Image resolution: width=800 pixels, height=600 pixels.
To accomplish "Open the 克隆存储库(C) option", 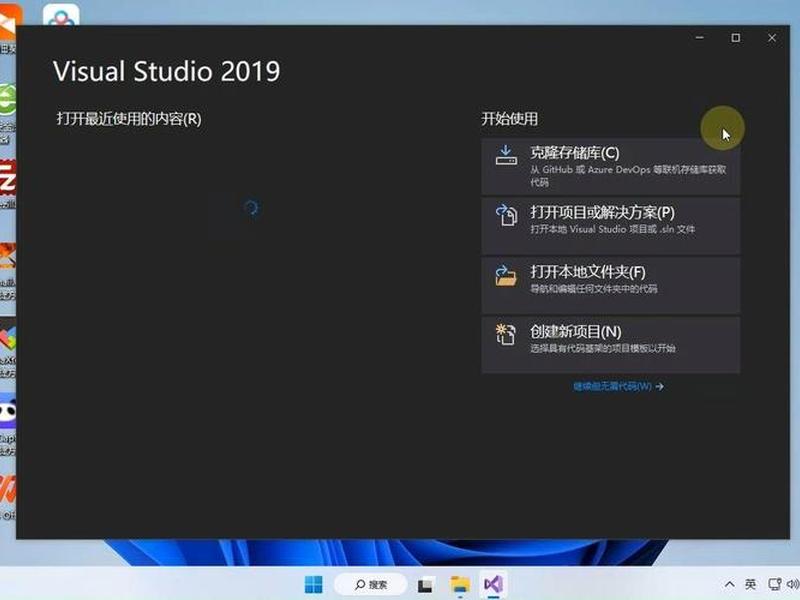I will tap(611, 166).
